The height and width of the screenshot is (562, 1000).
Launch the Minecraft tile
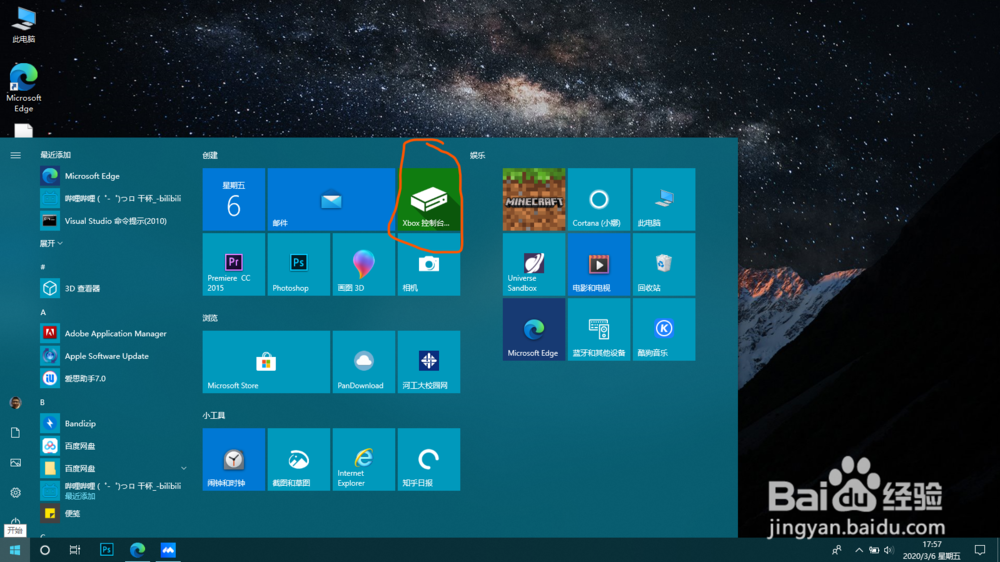point(534,200)
